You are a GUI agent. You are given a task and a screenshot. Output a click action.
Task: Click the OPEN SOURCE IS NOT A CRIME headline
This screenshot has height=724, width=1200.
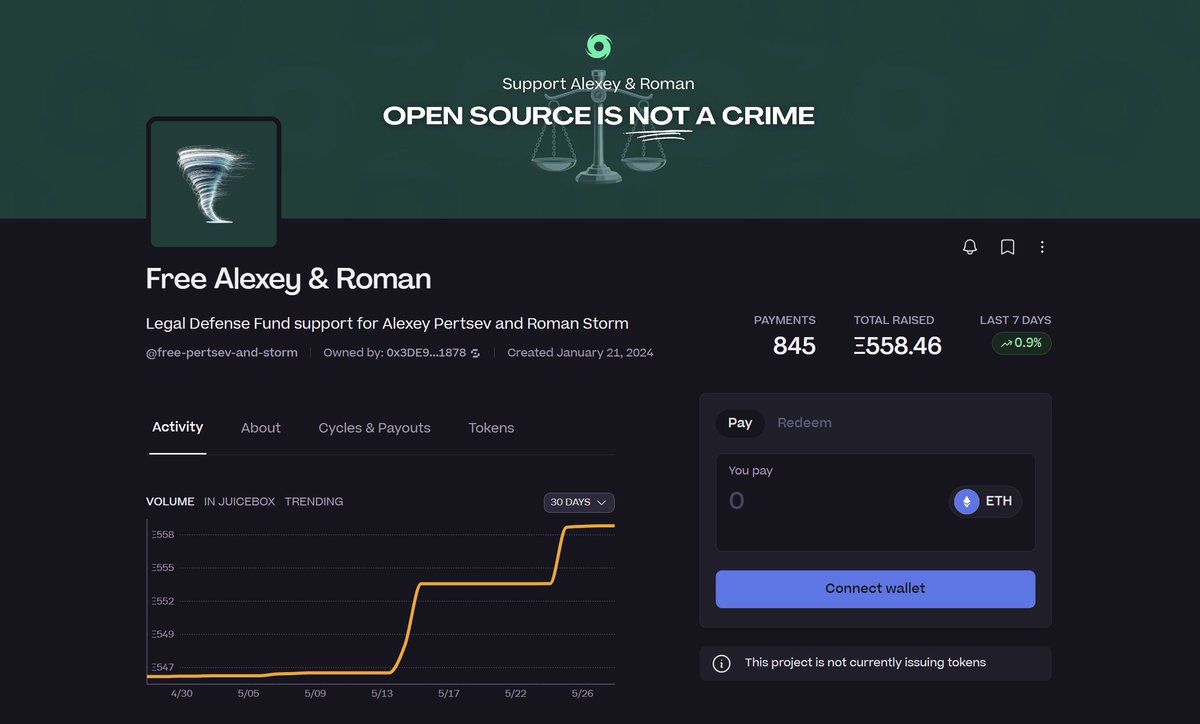[599, 117]
